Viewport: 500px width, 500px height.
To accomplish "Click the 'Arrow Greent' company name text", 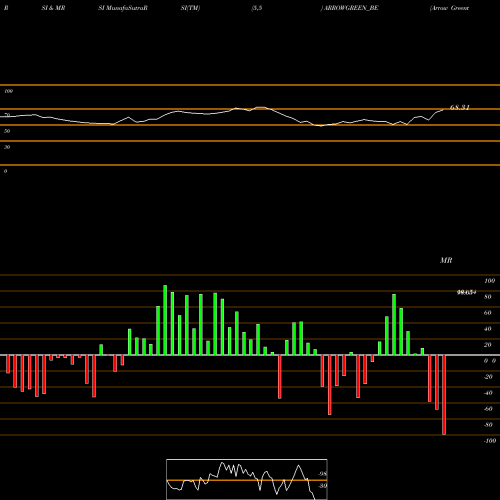I will 449,8.
